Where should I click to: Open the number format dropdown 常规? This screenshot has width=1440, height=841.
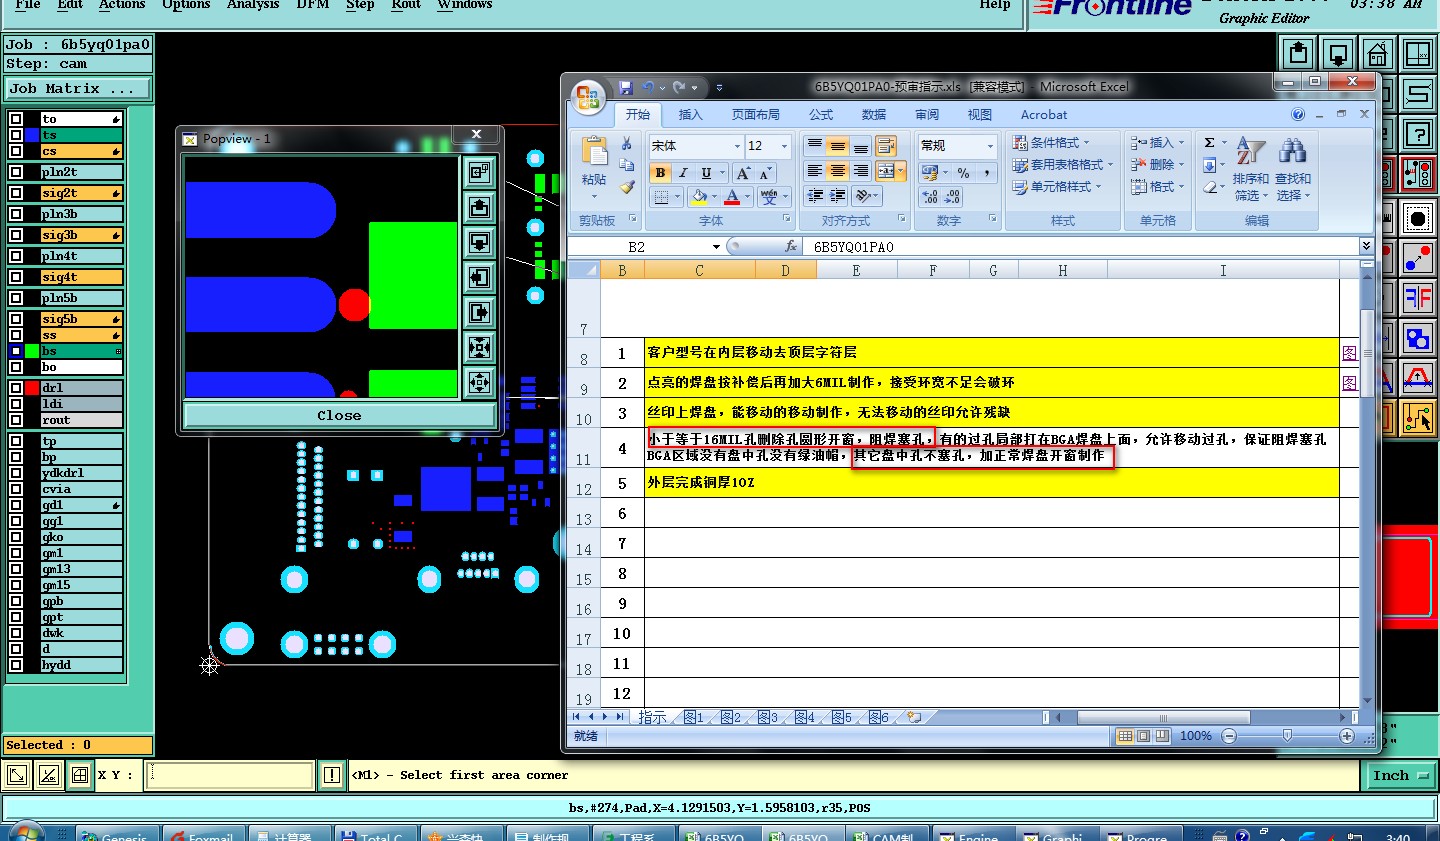click(990, 146)
